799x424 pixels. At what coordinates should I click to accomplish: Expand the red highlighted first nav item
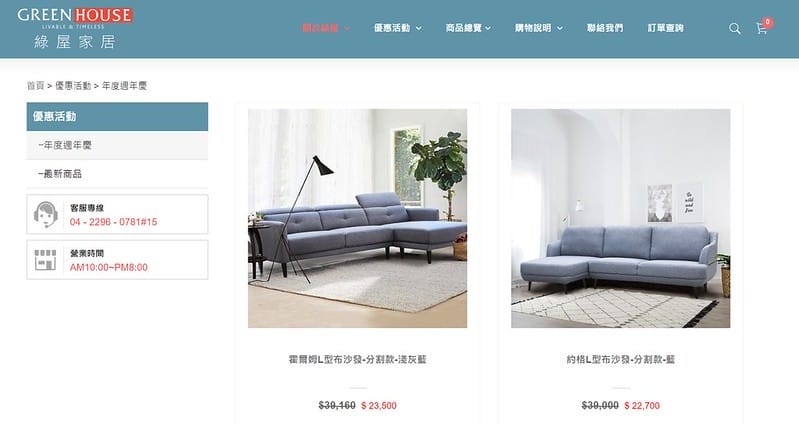(x=326, y=28)
